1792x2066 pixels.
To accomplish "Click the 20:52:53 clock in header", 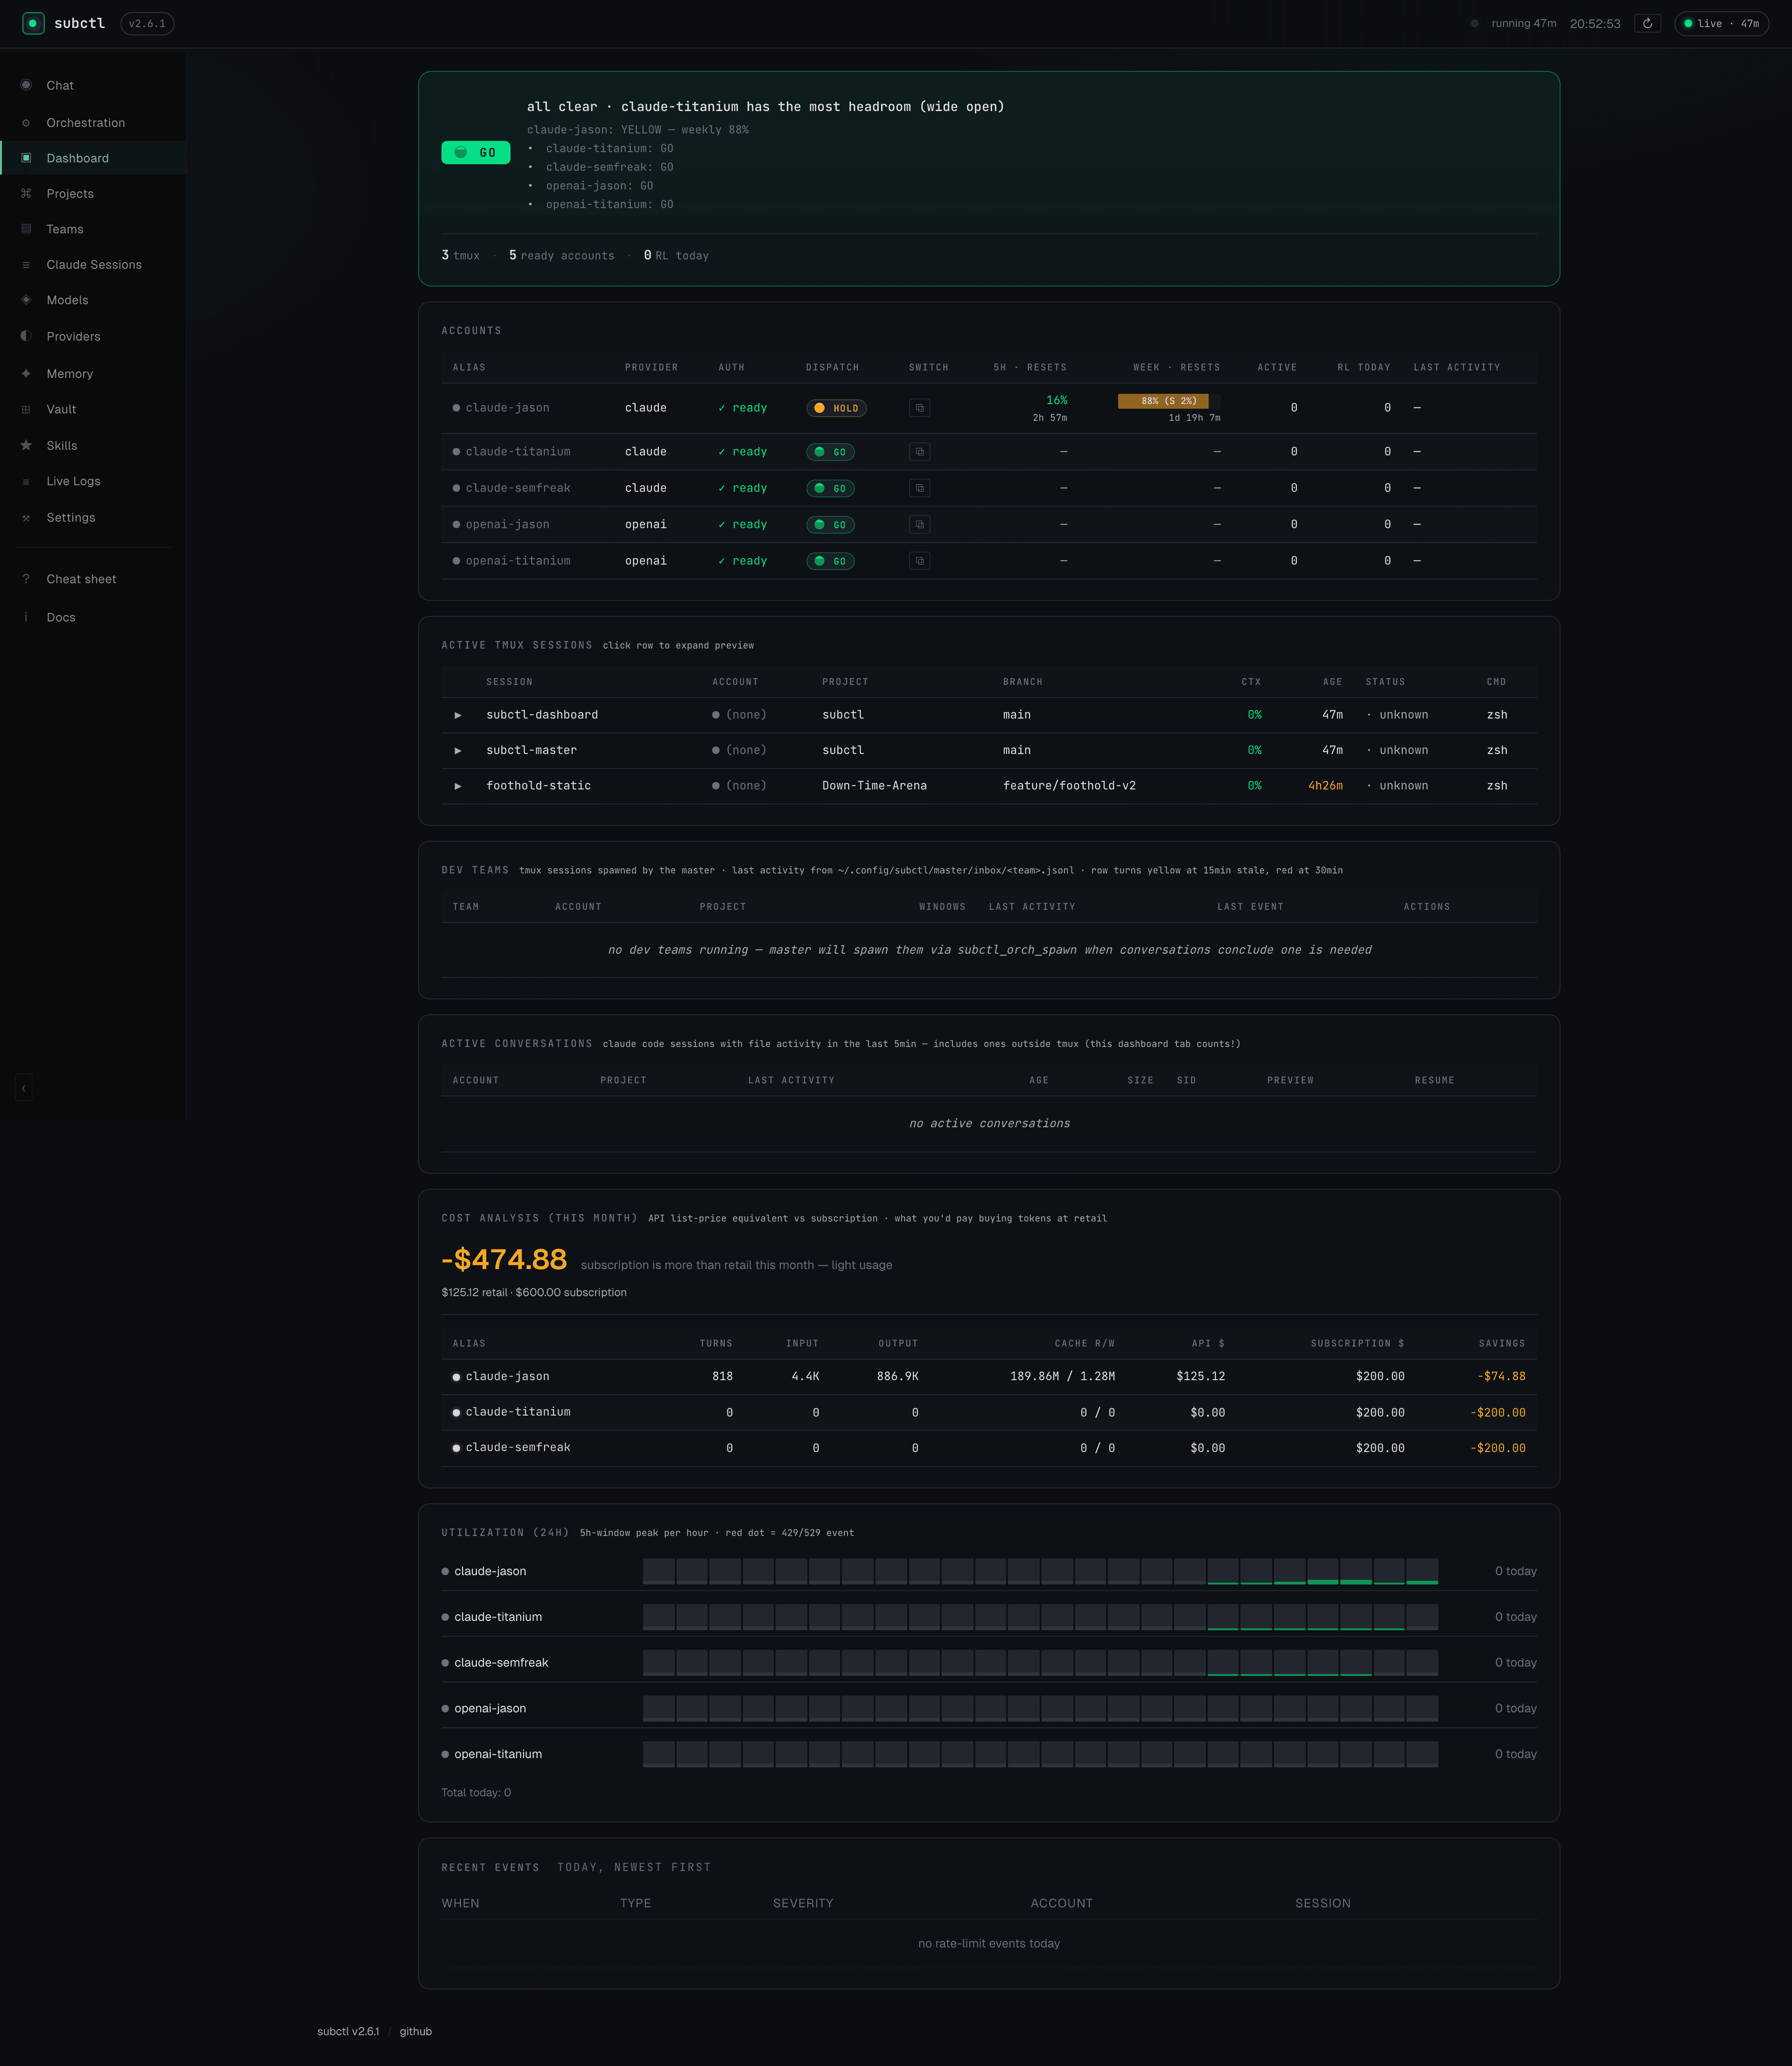I will (1595, 23).
